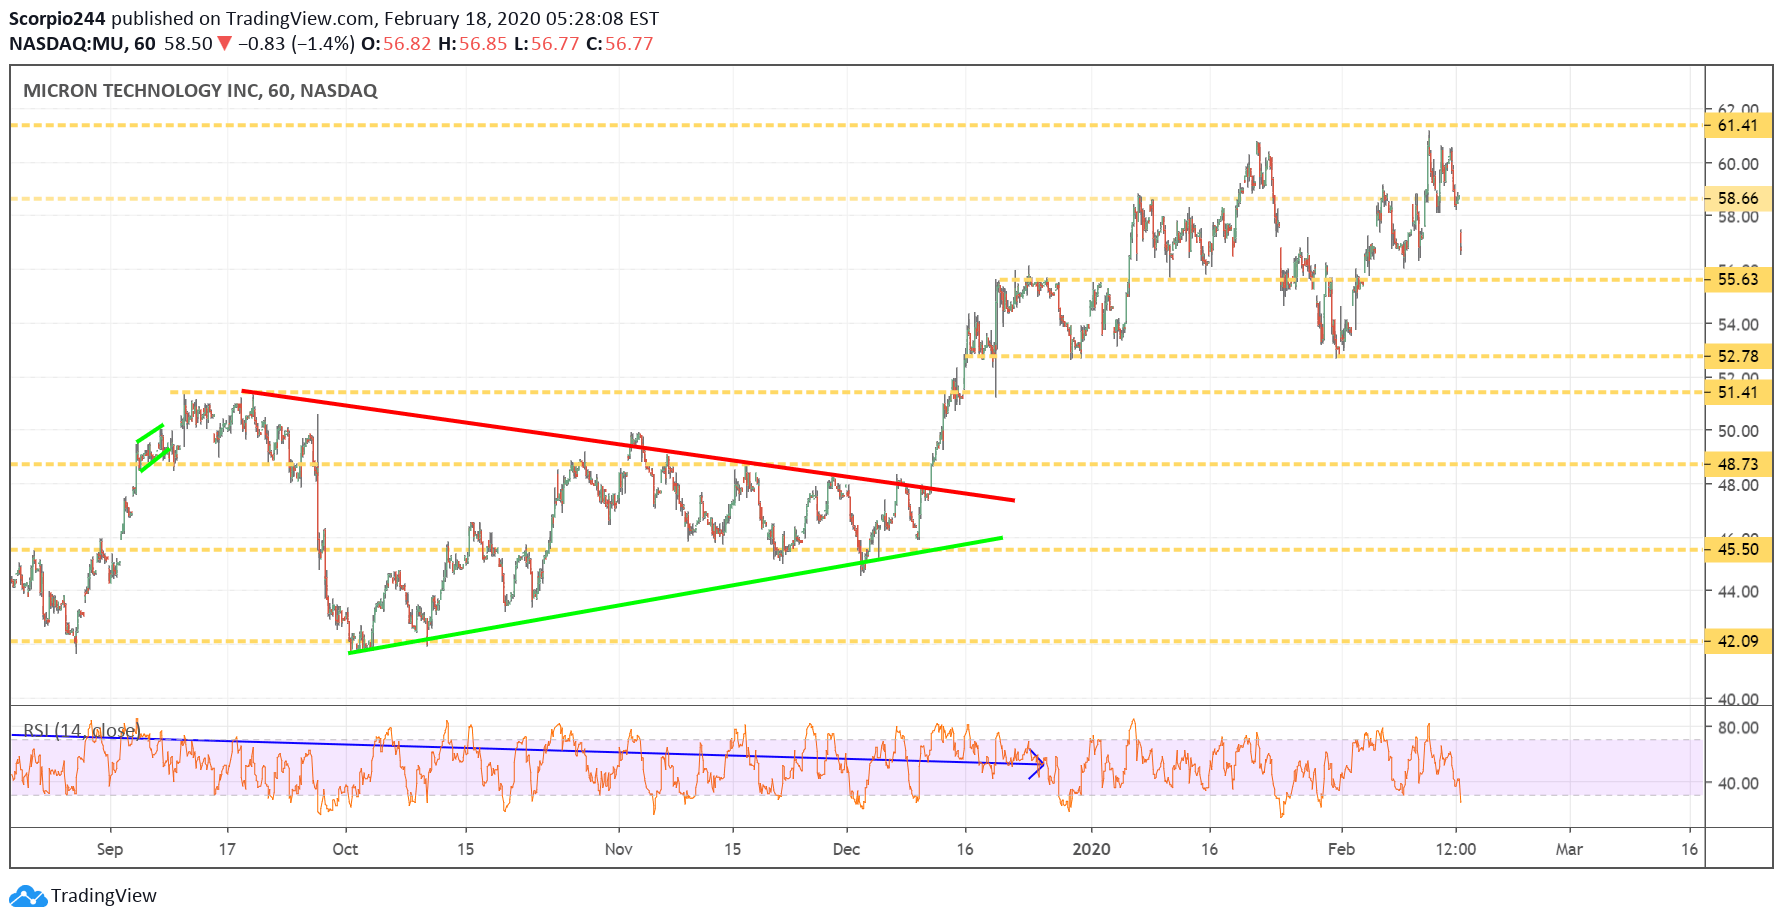Select the 45.50 price level label
The image size is (1783, 923).
pyautogui.click(x=1738, y=549)
